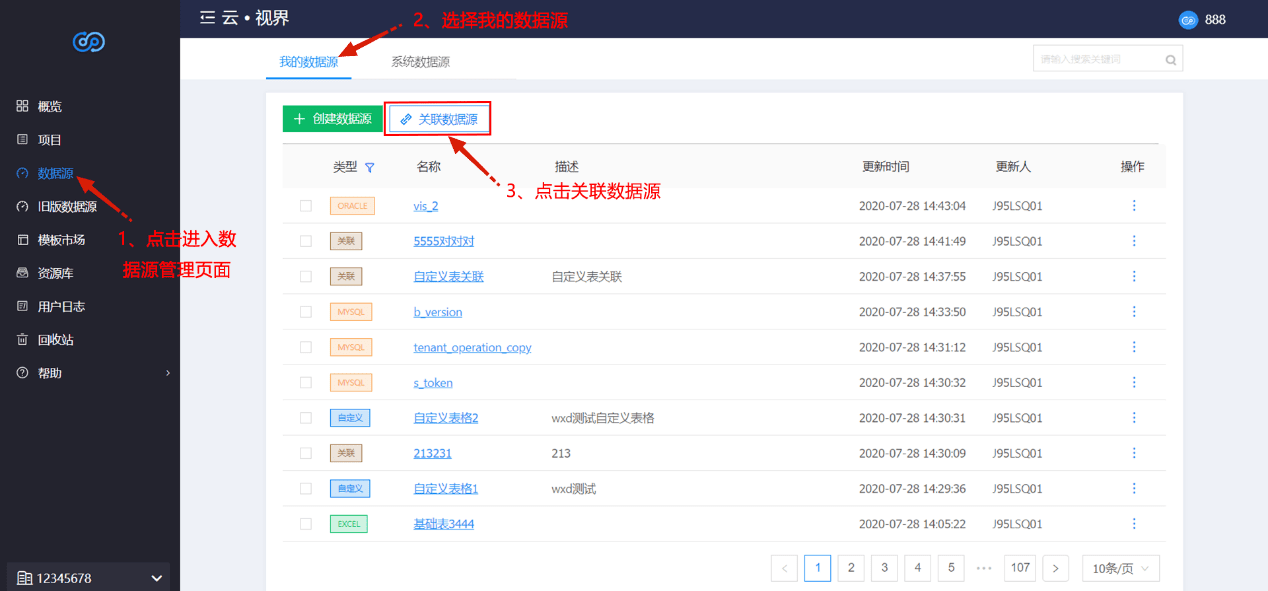Click the cloud logo in sidebar

pyautogui.click(x=89, y=42)
